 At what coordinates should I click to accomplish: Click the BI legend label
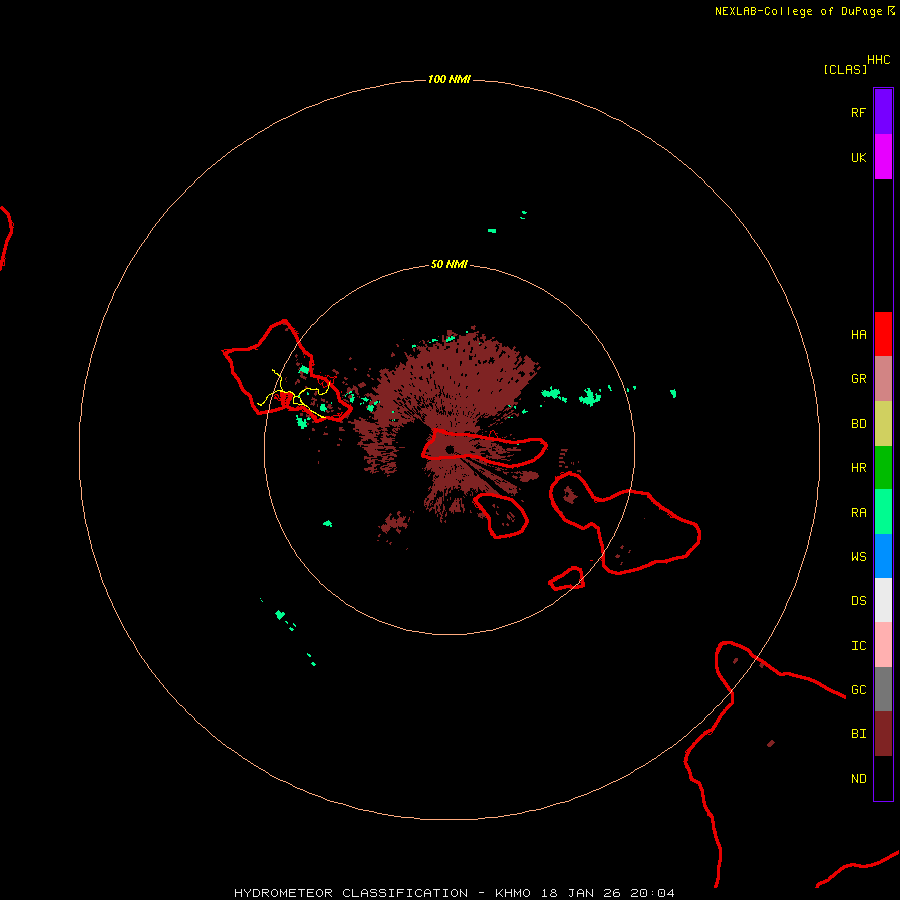coord(858,734)
